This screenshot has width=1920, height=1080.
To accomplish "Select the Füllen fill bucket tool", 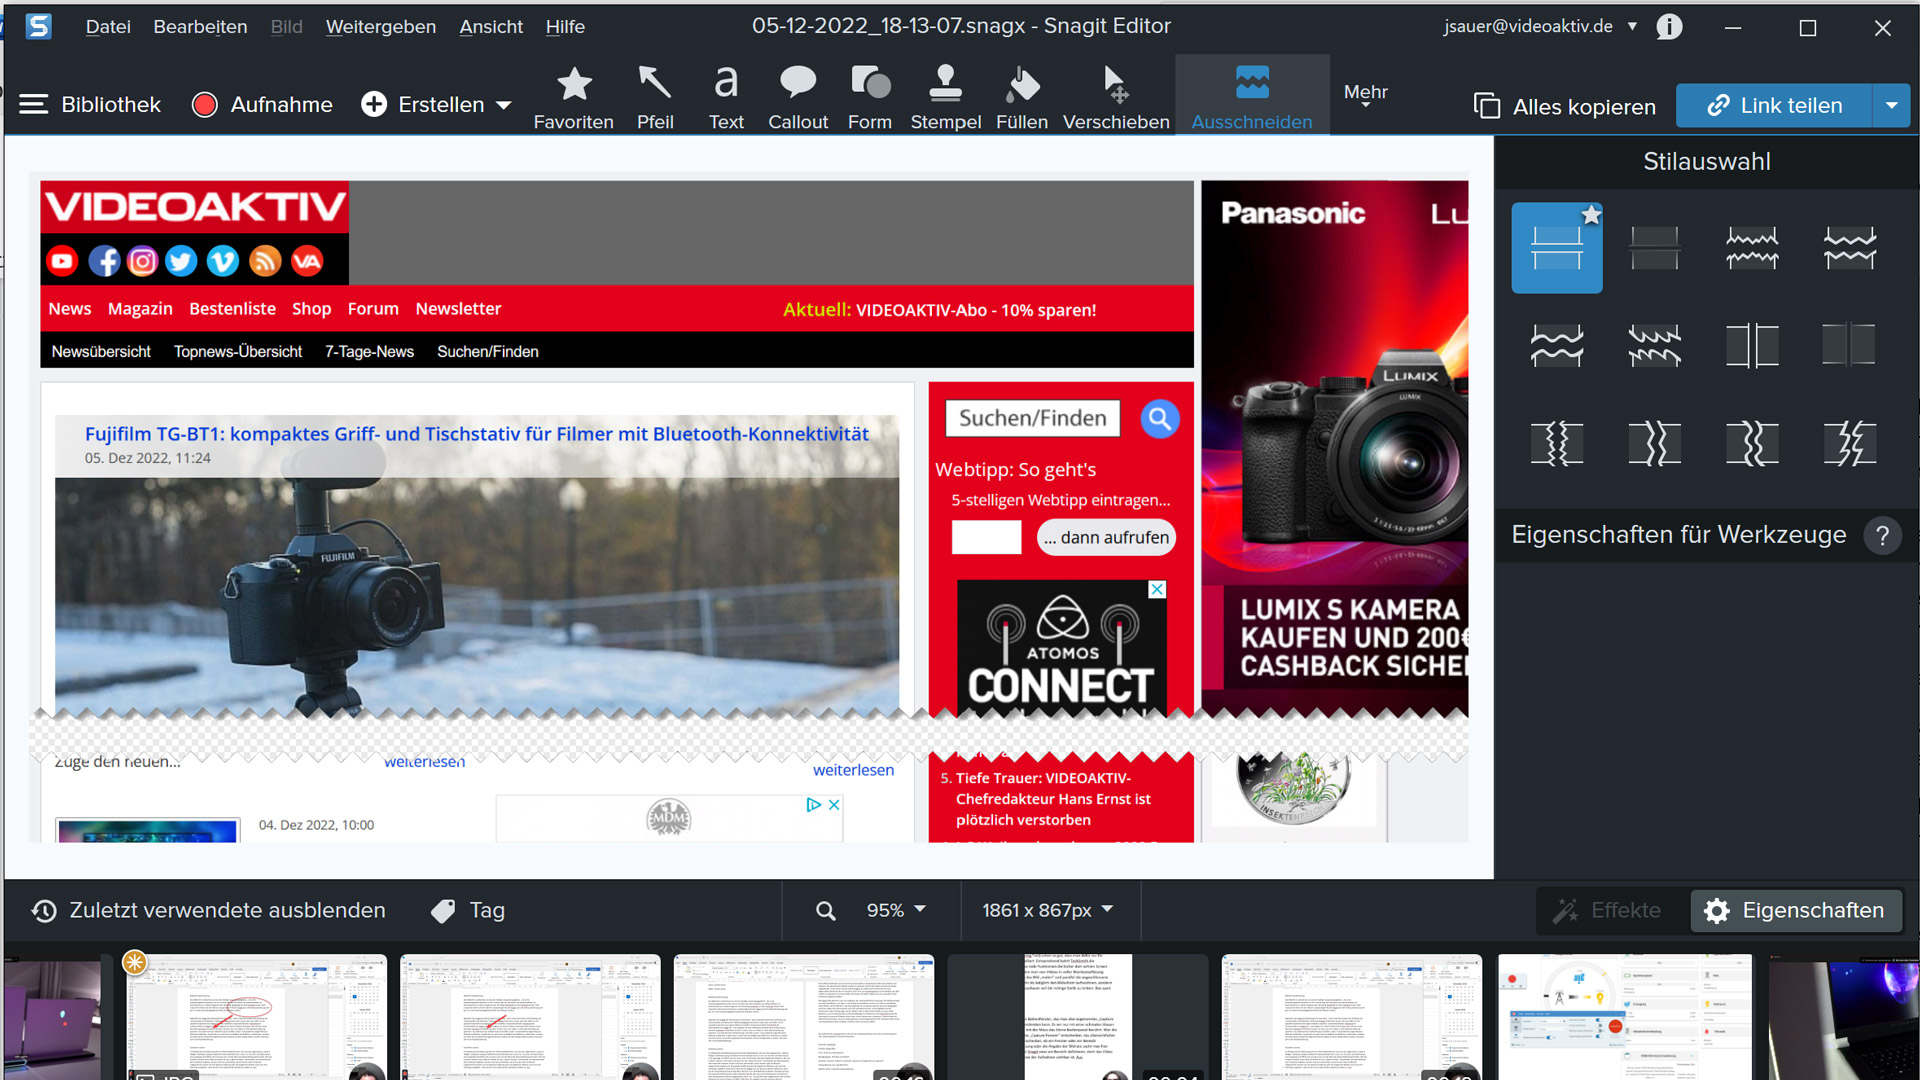I will click(x=1021, y=97).
